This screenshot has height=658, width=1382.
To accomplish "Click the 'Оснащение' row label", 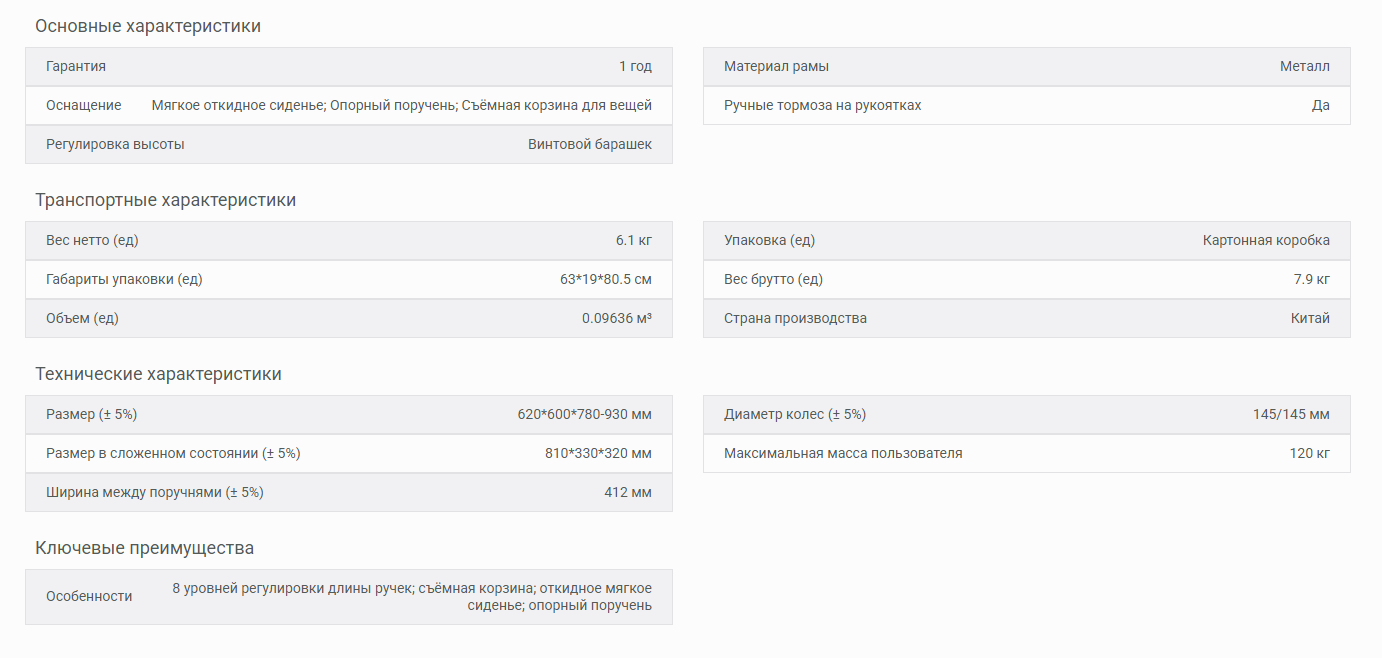I will [84, 105].
